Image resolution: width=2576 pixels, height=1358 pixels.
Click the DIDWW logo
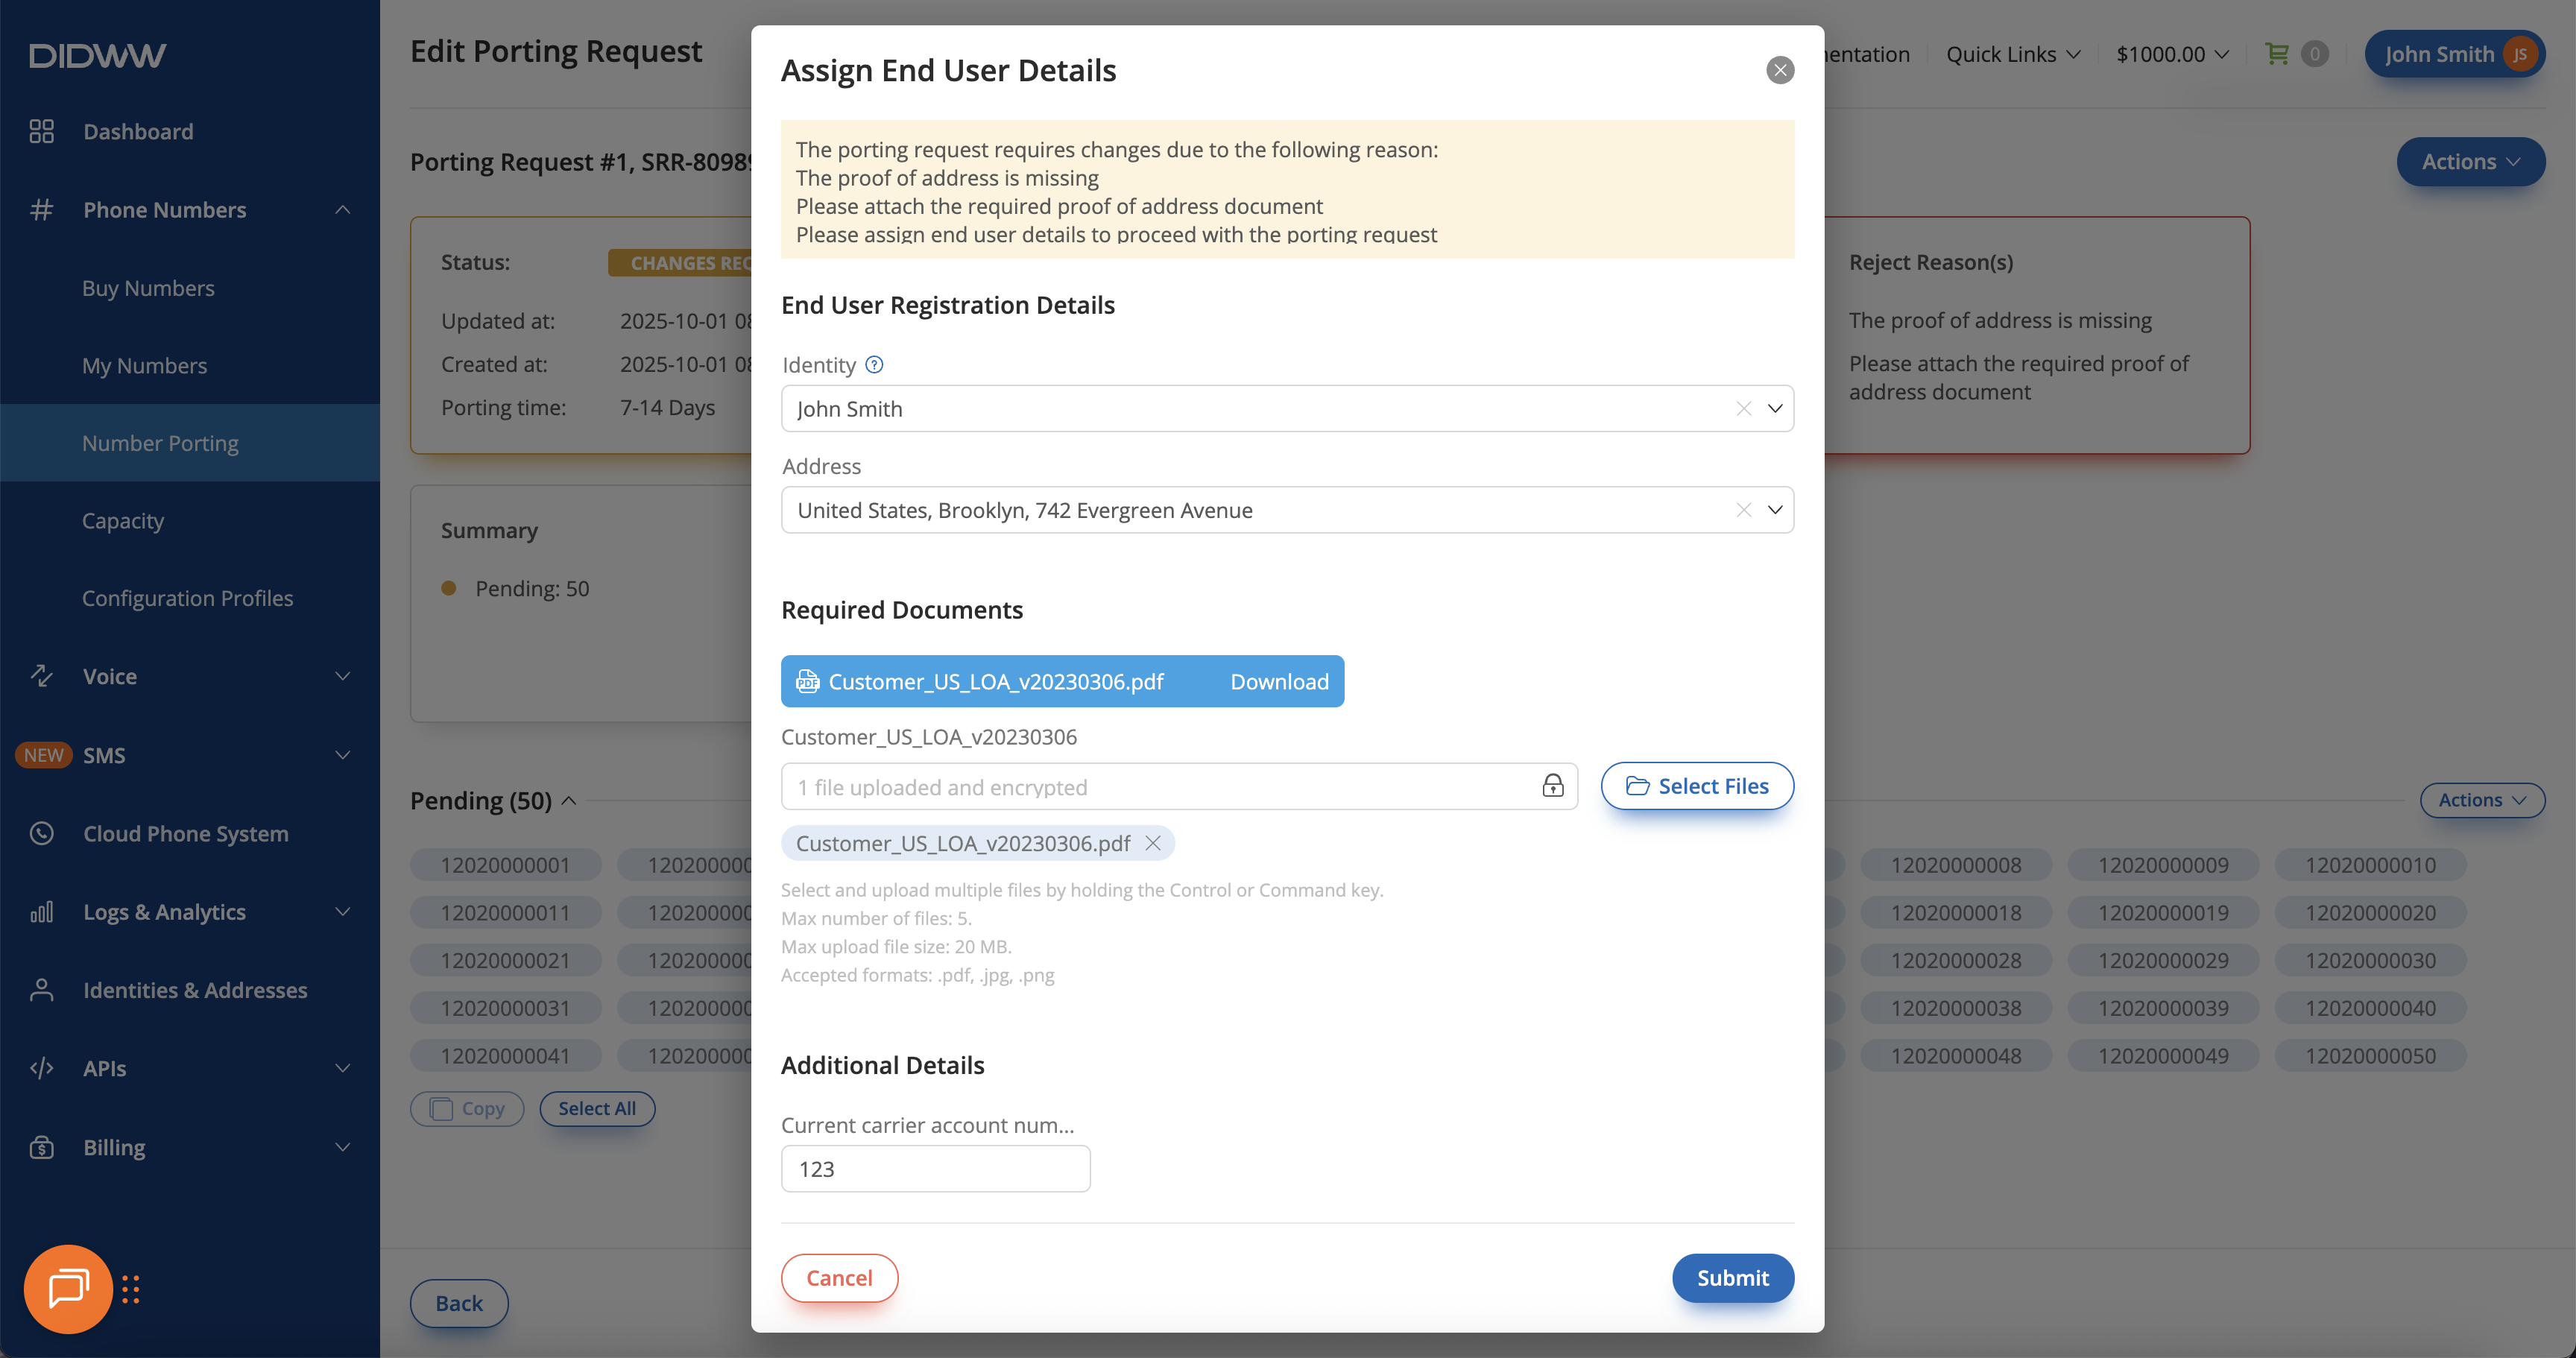[x=98, y=55]
